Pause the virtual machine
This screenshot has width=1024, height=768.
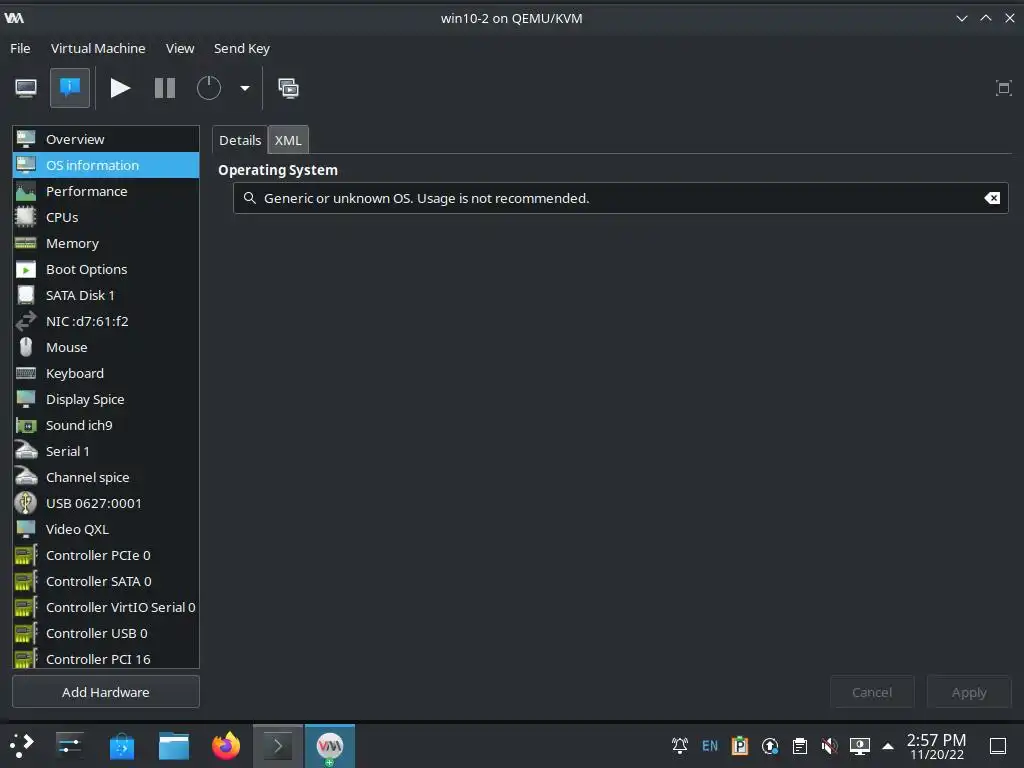click(x=165, y=88)
